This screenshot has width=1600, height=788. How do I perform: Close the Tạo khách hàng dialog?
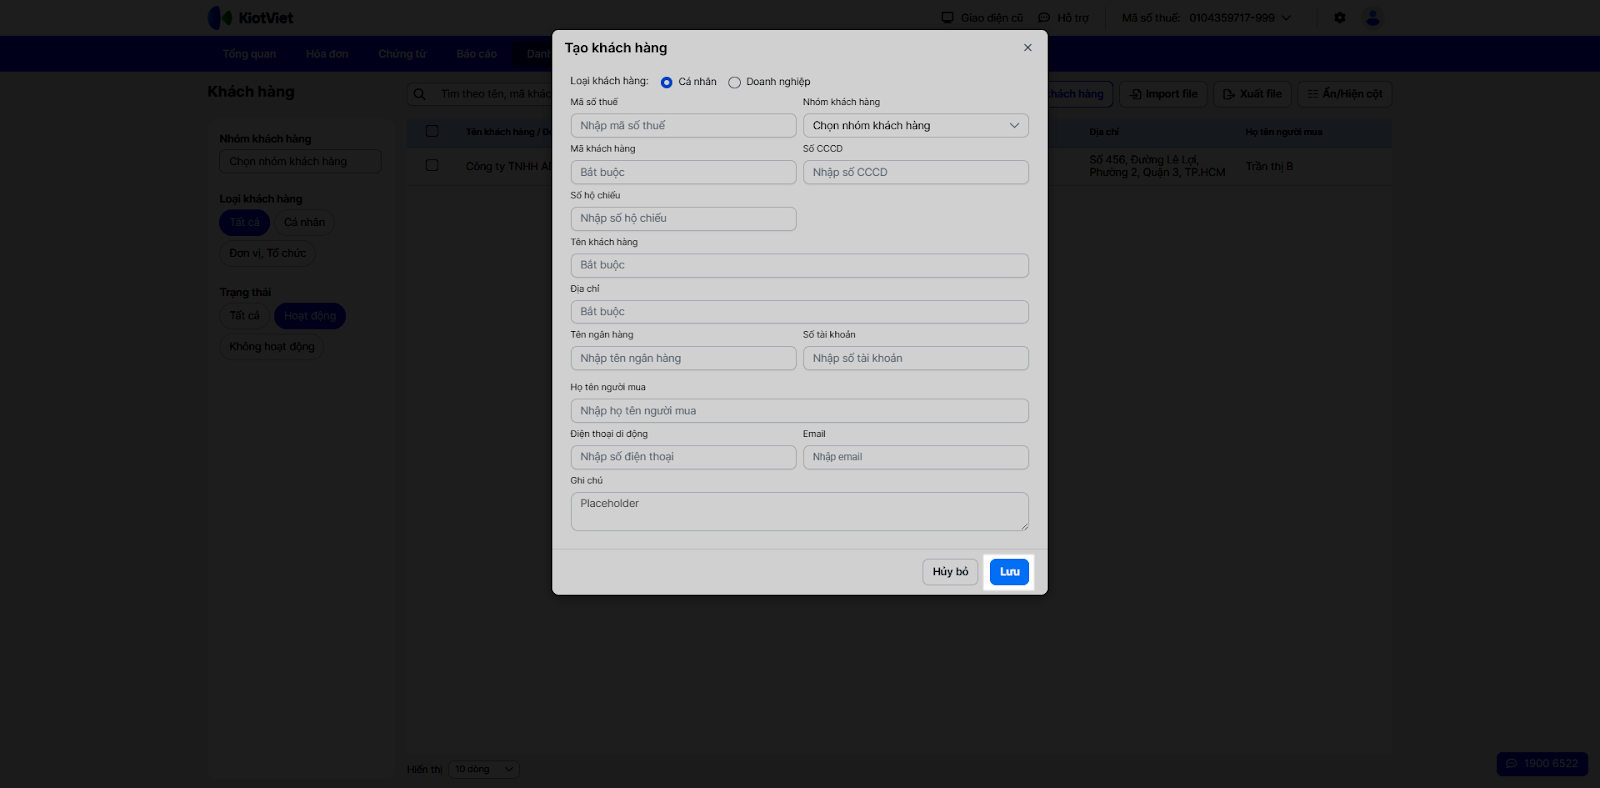point(1027,48)
